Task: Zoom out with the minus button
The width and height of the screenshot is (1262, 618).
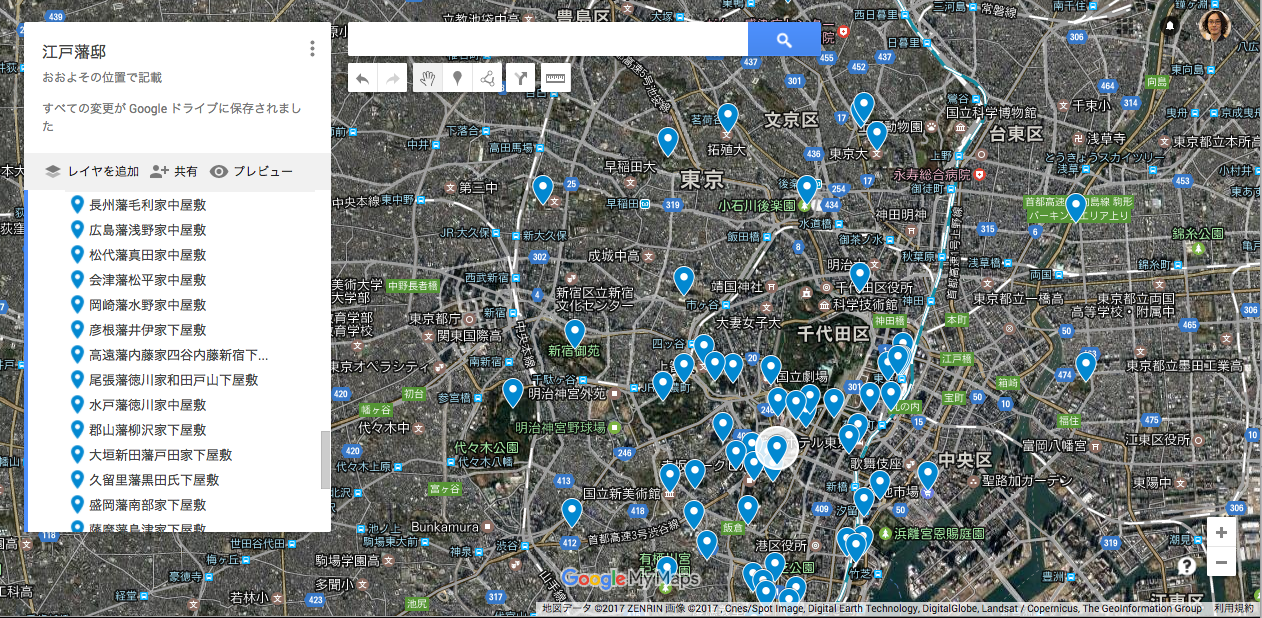Action: [x=1222, y=562]
